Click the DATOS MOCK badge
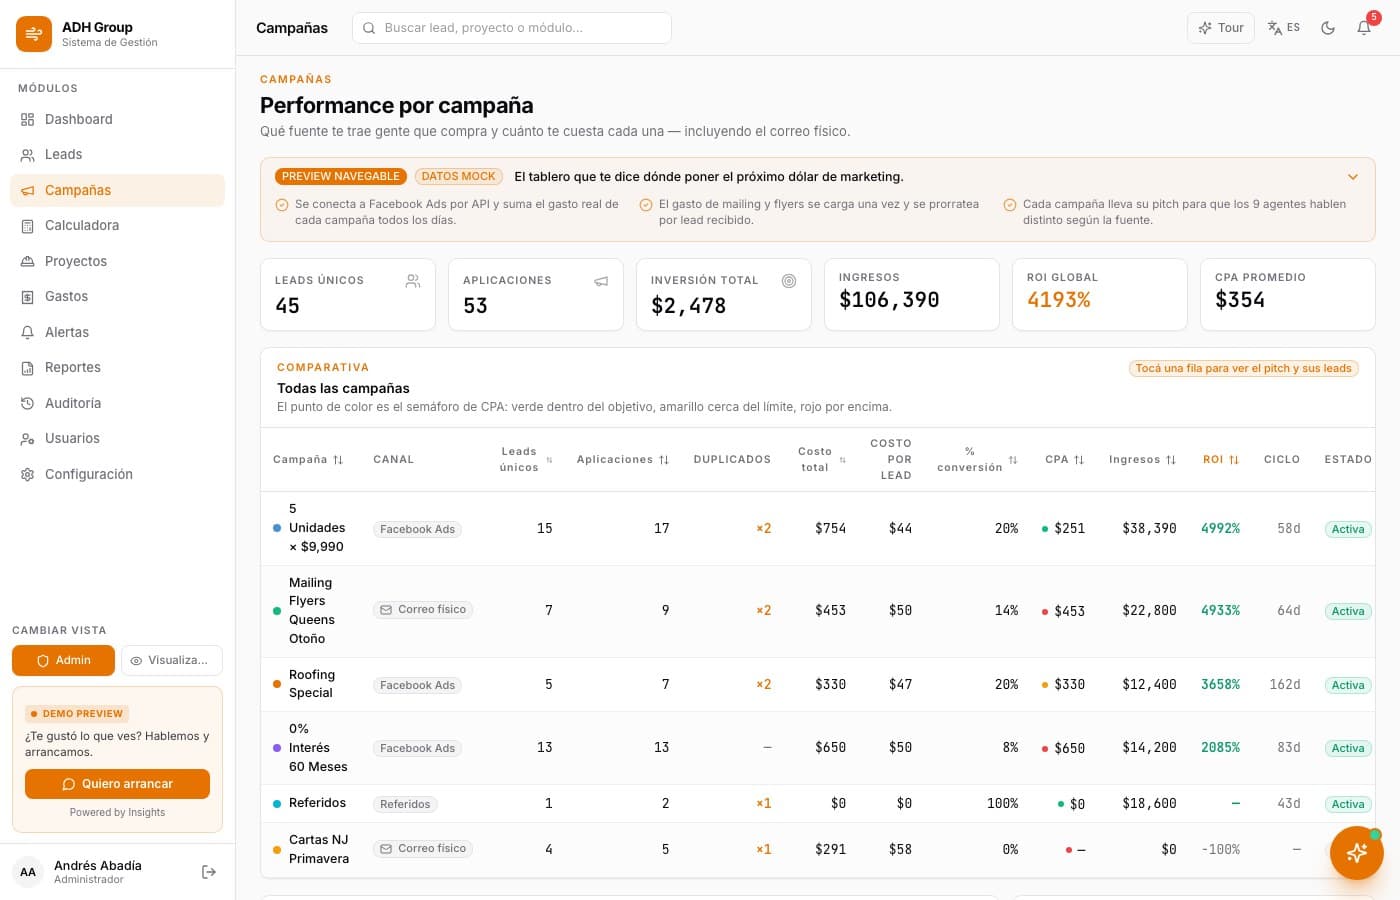This screenshot has width=1400, height=900. coord(458,176)
